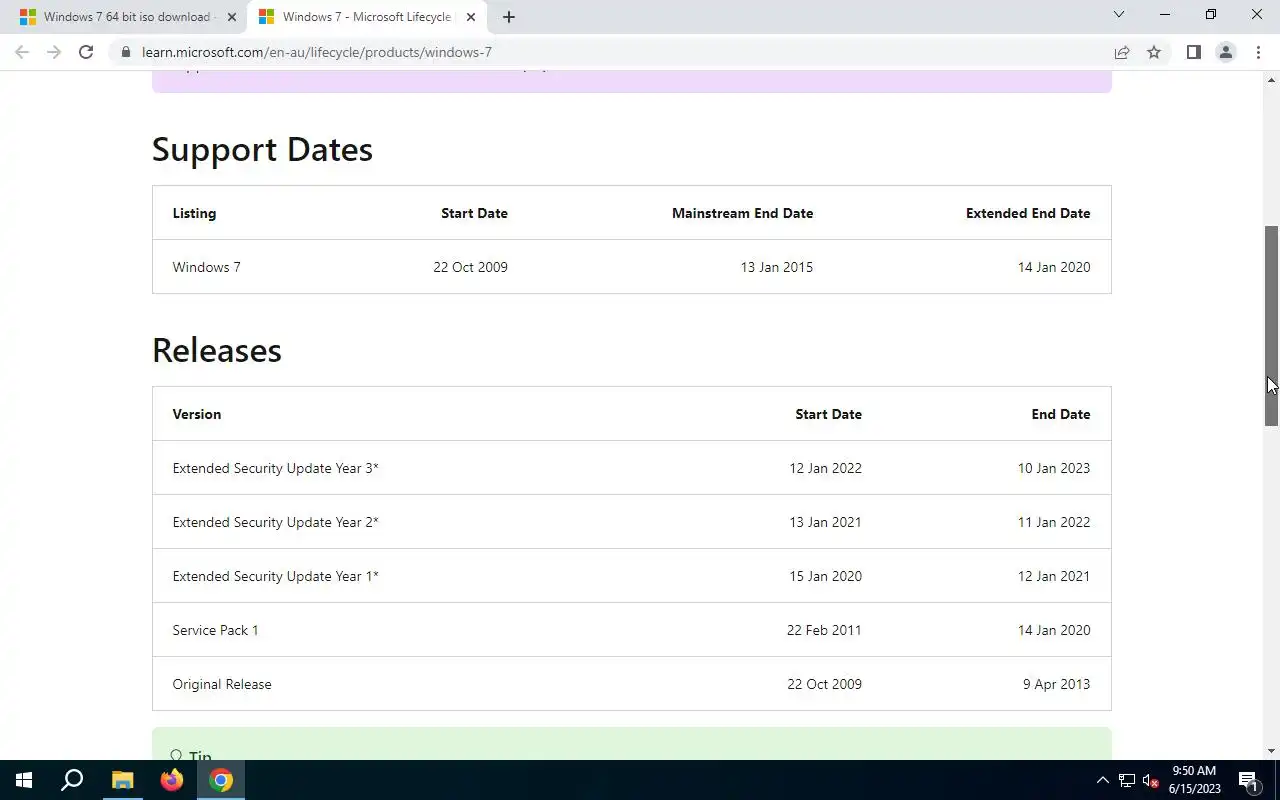Click the 11 Jan 2022 end date

coord(1054,522)
